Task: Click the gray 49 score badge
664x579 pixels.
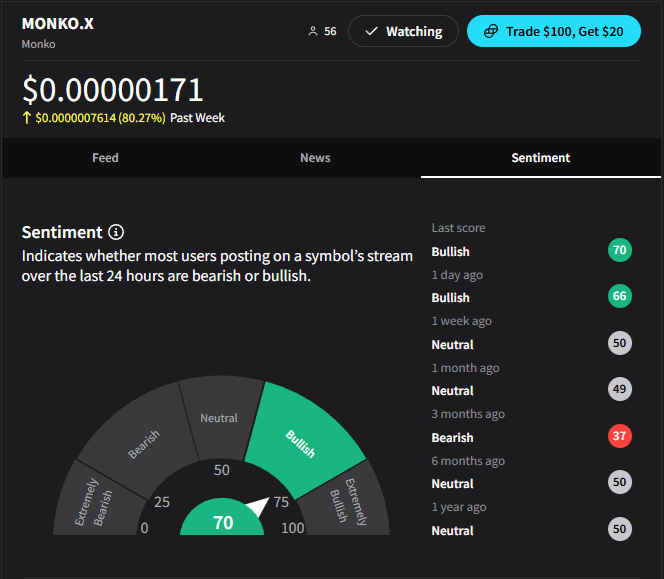Action: [620, 389]
